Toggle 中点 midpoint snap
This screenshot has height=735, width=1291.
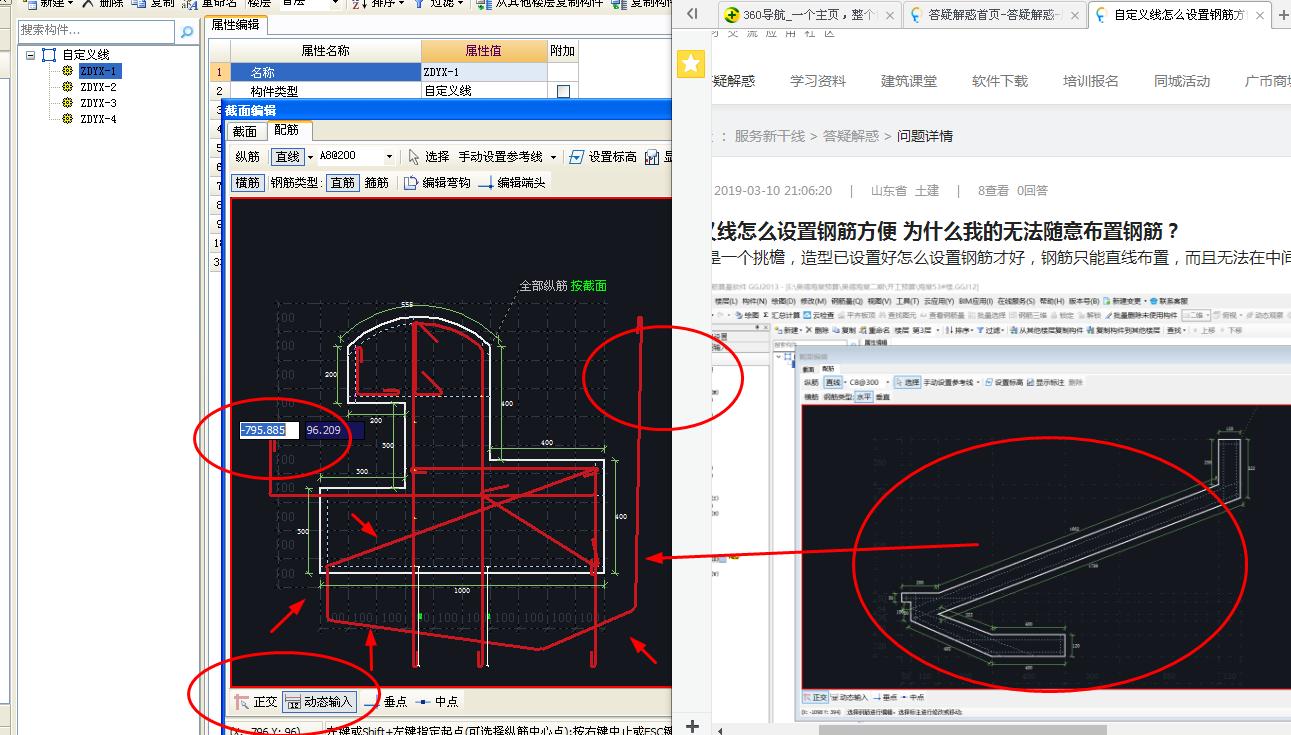point(437,702)
